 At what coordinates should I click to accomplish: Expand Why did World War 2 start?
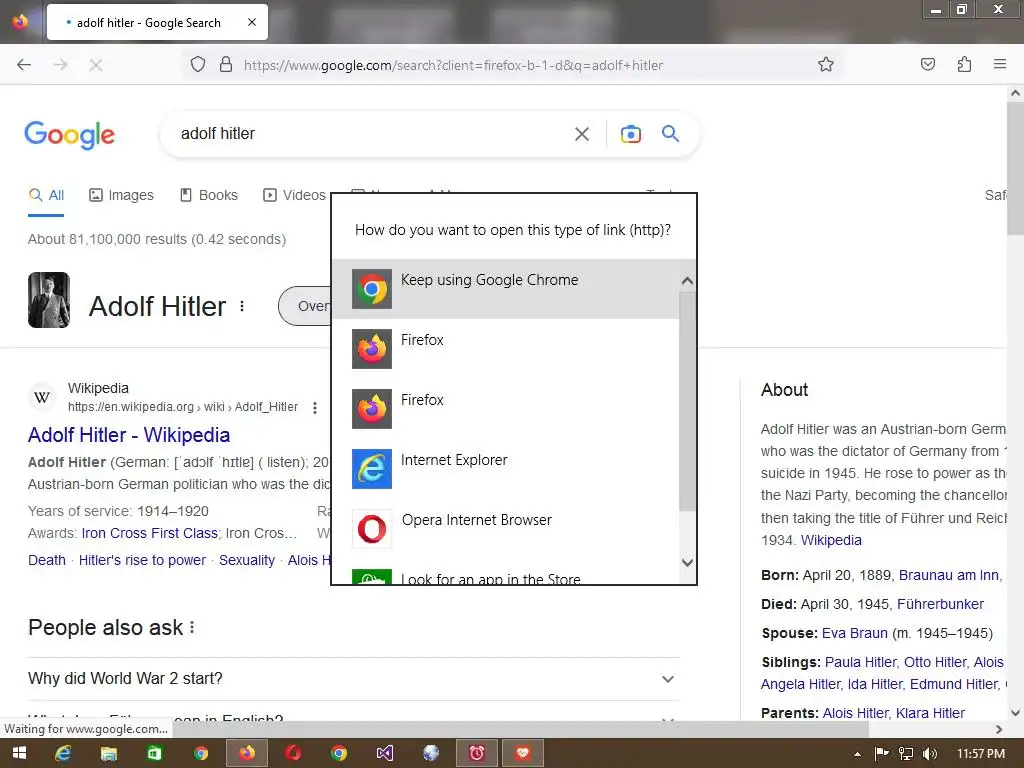pyautogui.click(x=353, y=679)
